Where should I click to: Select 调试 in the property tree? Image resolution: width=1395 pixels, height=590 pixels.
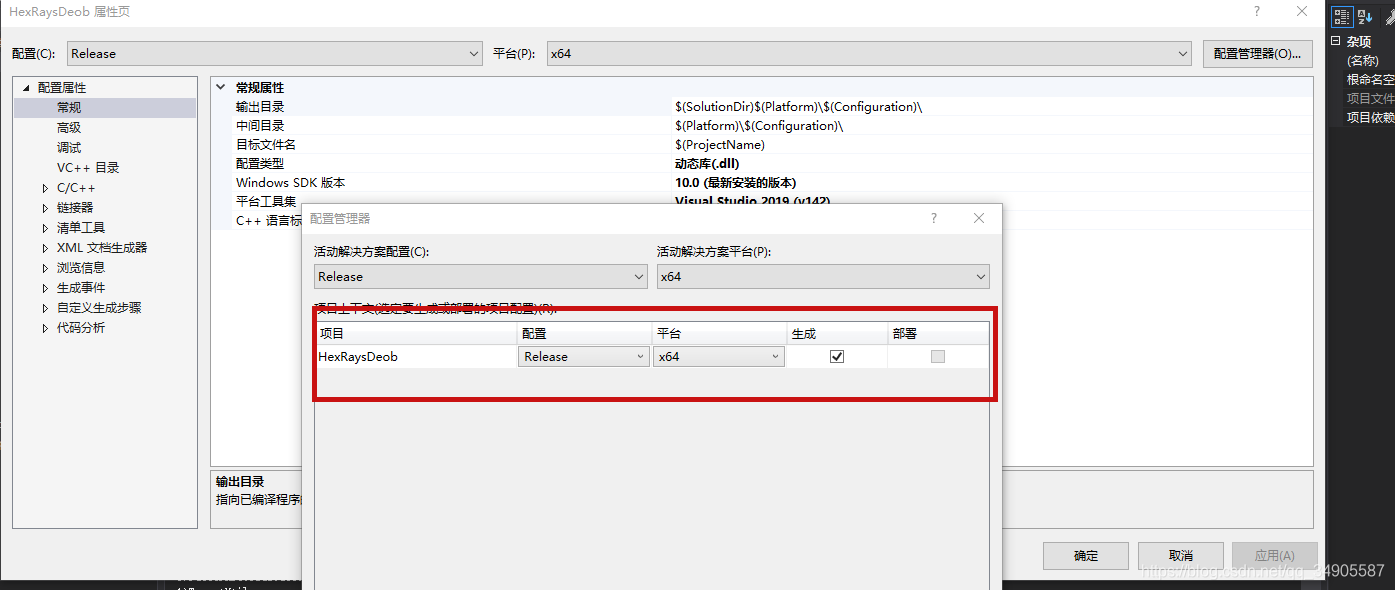[69, 148]
